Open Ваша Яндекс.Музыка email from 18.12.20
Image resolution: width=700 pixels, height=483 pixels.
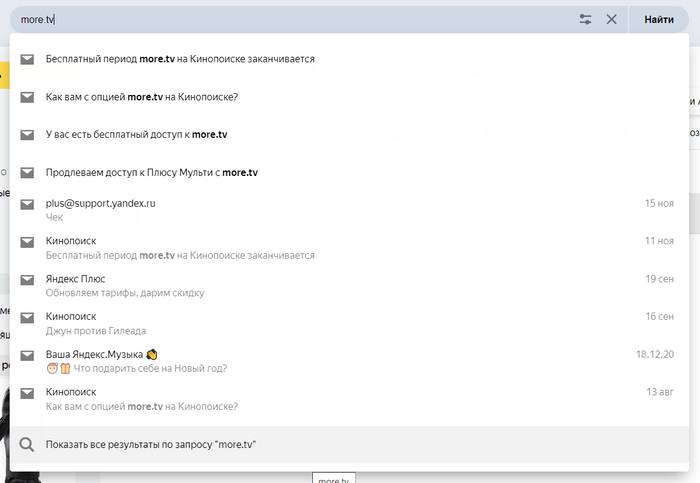click(x=349, y=361)
